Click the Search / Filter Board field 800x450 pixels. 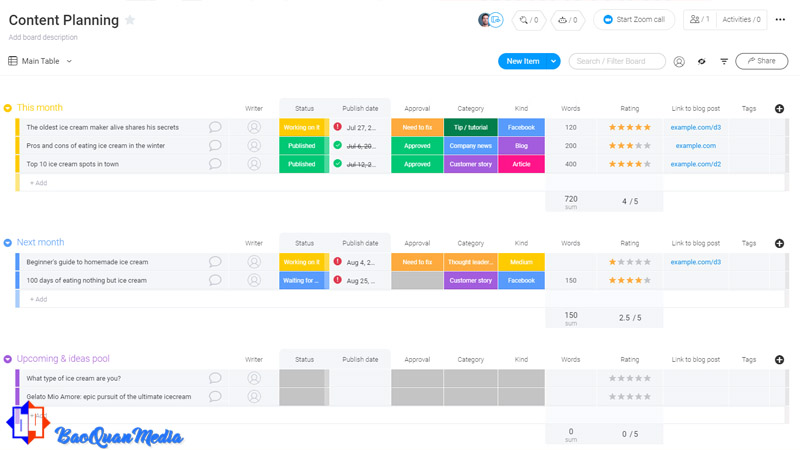(617, 61)
